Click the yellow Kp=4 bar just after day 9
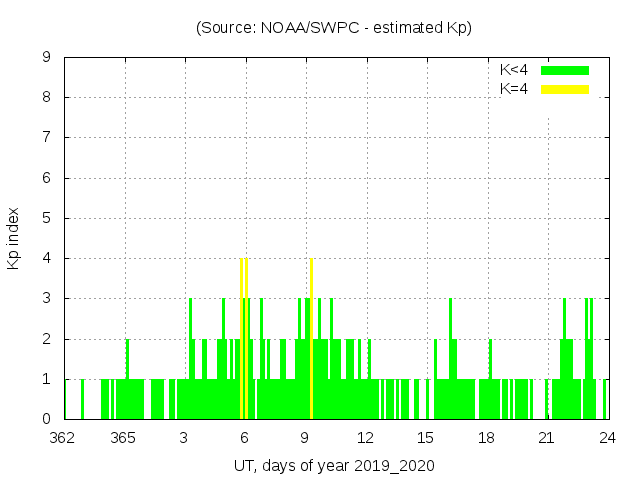This screenshot has height=480, width=640. pos(312,340)
